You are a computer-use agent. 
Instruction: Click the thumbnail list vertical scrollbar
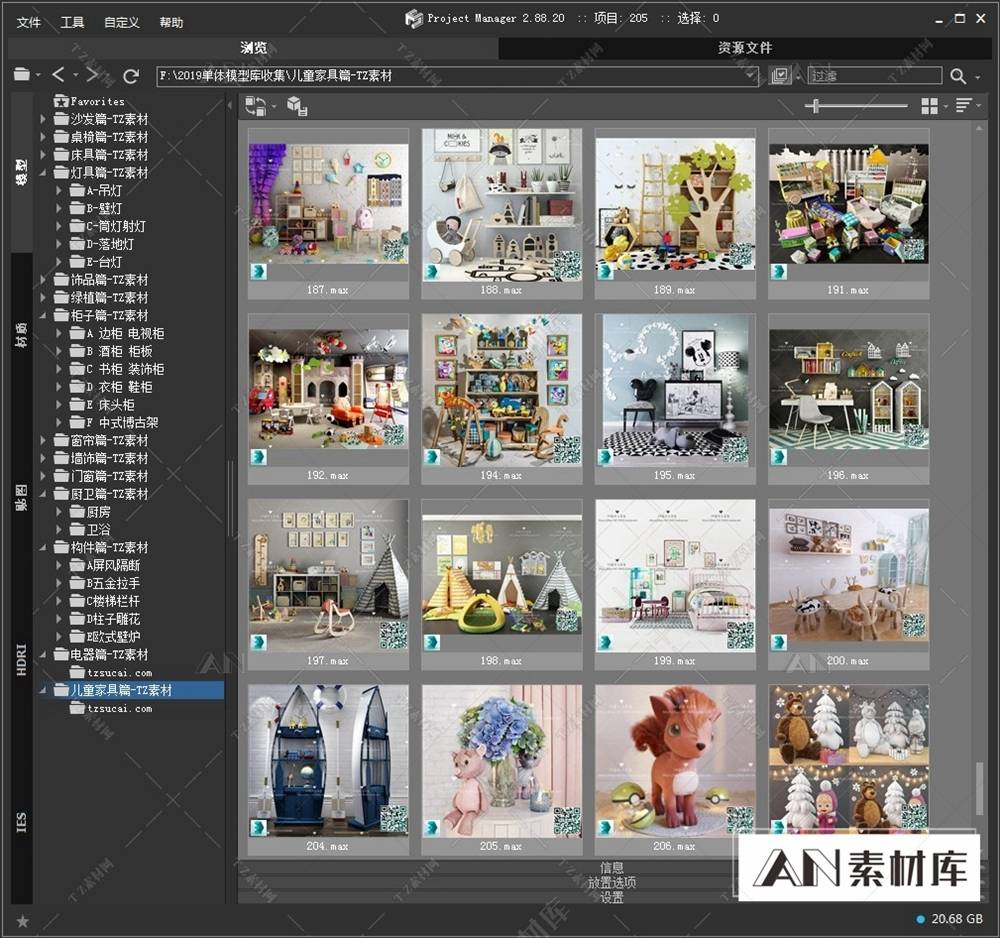[x=980, y=788]
